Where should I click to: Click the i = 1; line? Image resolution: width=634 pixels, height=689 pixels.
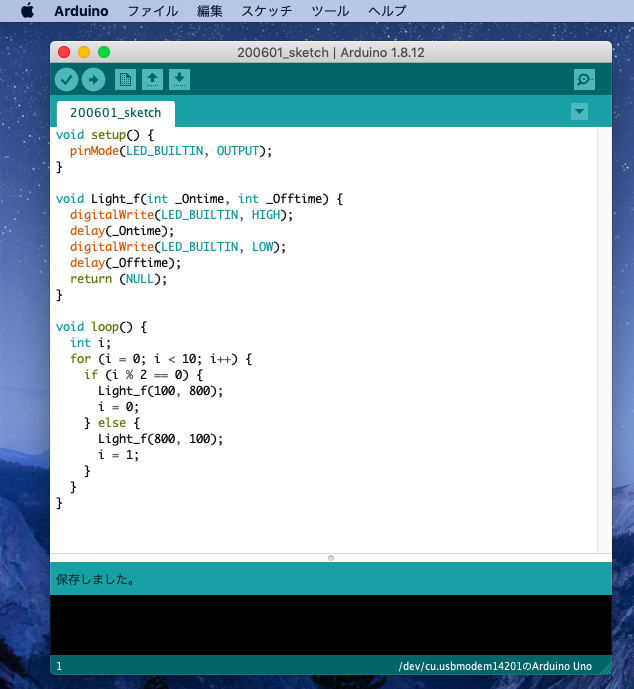(119, 455)
